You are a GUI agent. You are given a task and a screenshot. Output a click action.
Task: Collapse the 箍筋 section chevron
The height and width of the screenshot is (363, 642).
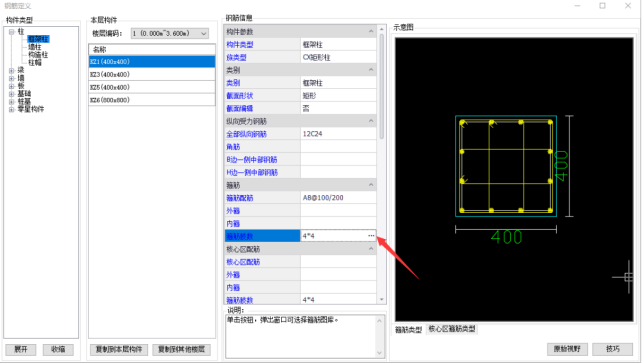371,185
